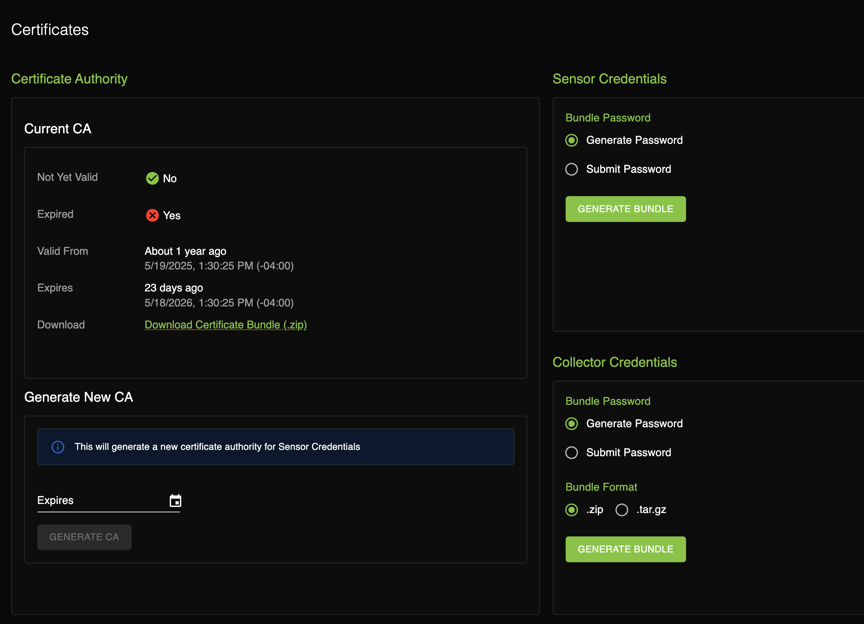
Task: Generate the Sensor Credentials bundle
Action: coord(625,209)
